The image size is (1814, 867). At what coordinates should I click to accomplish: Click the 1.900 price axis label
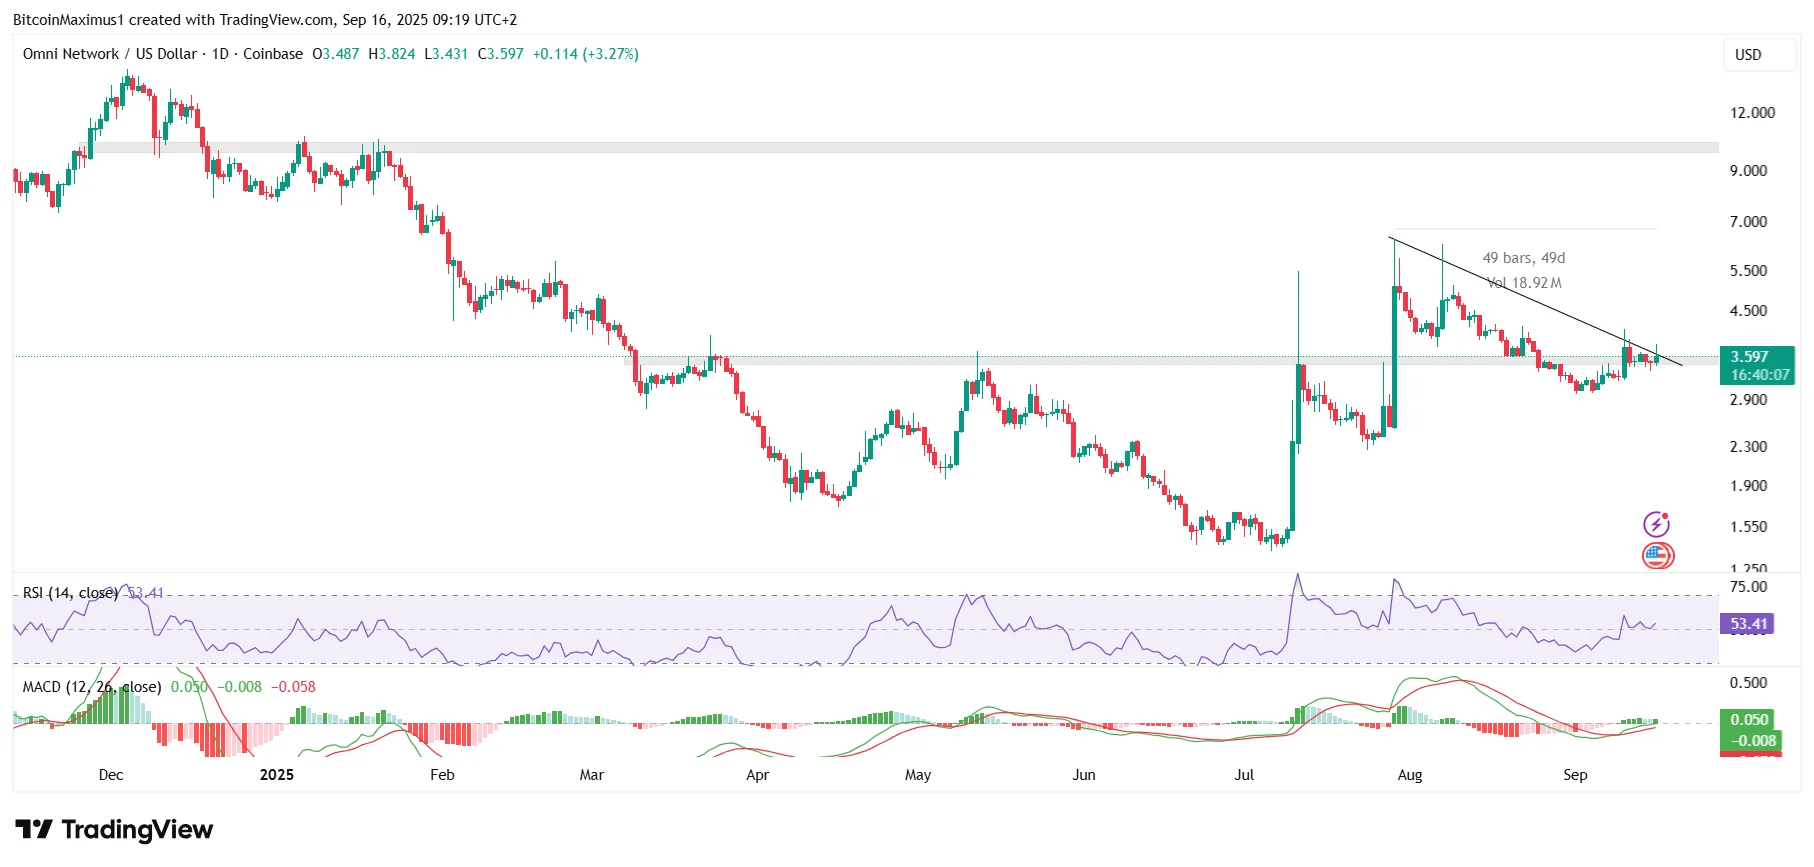click(1749, 486)
